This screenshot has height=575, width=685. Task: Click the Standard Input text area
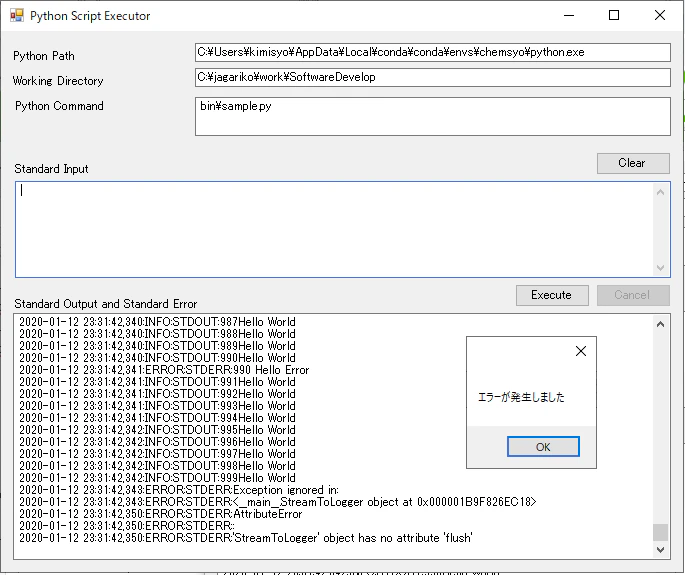click(334, 229)
